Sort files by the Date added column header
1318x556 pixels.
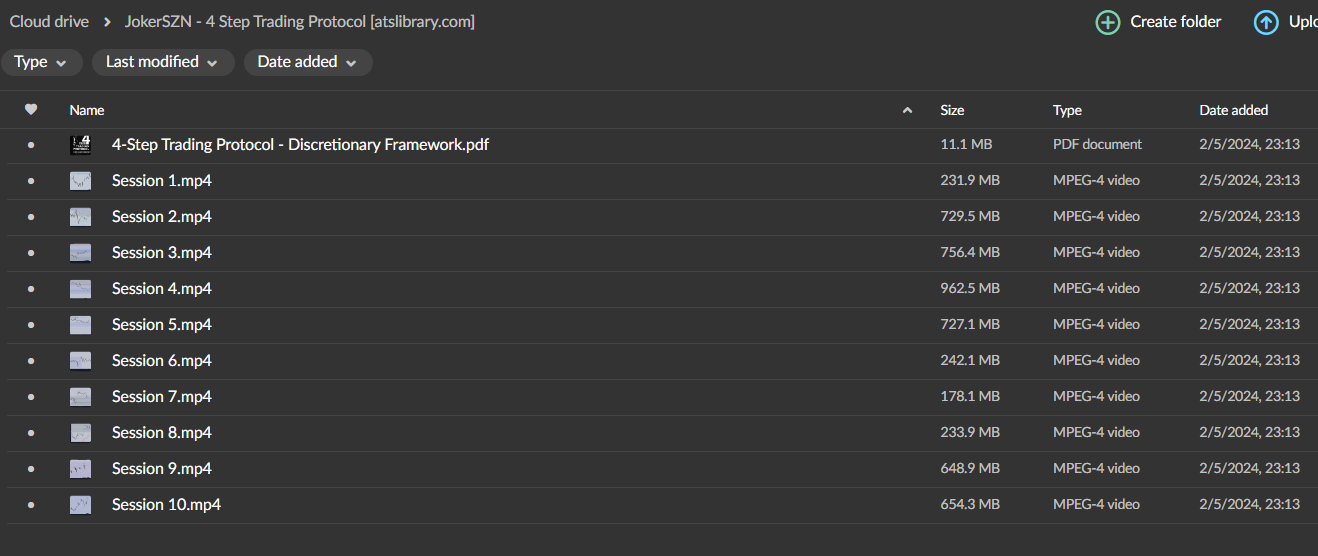click(x=1233, y=110)
